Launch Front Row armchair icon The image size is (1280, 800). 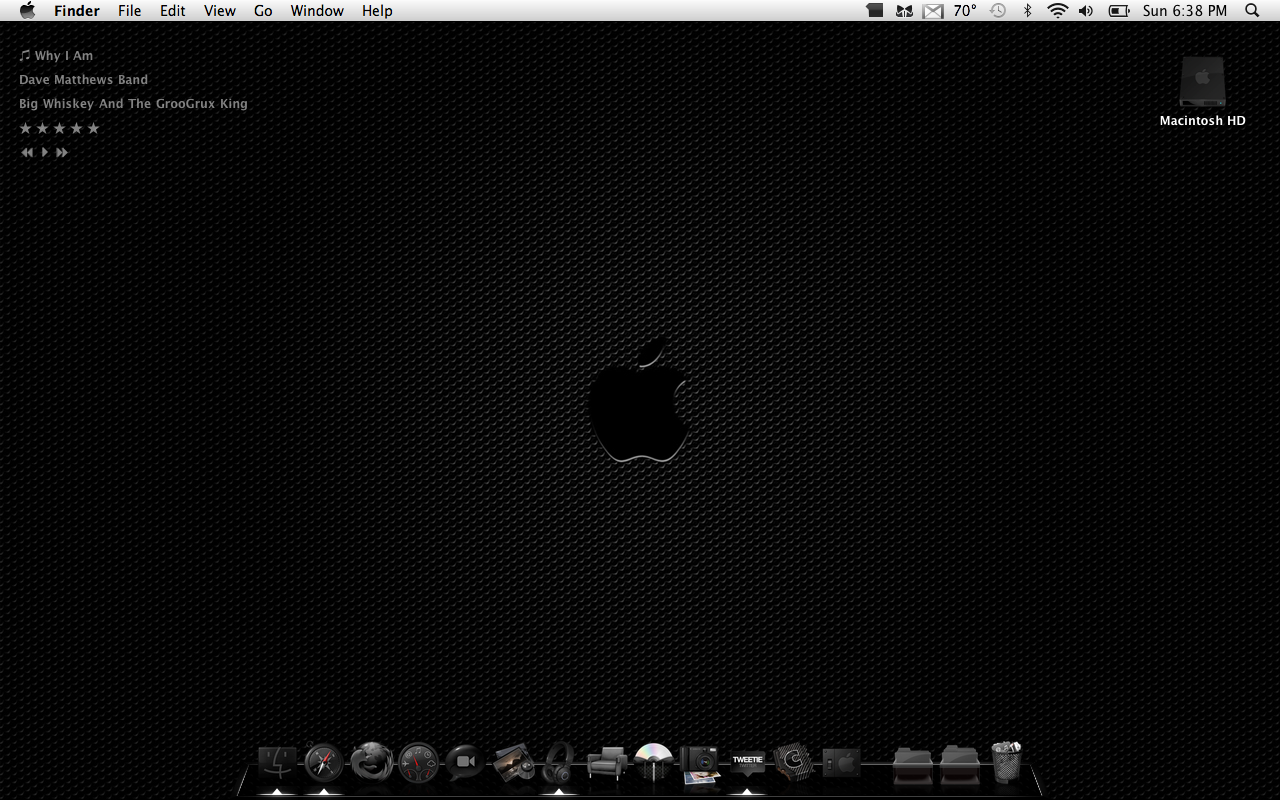click(607, 763)
